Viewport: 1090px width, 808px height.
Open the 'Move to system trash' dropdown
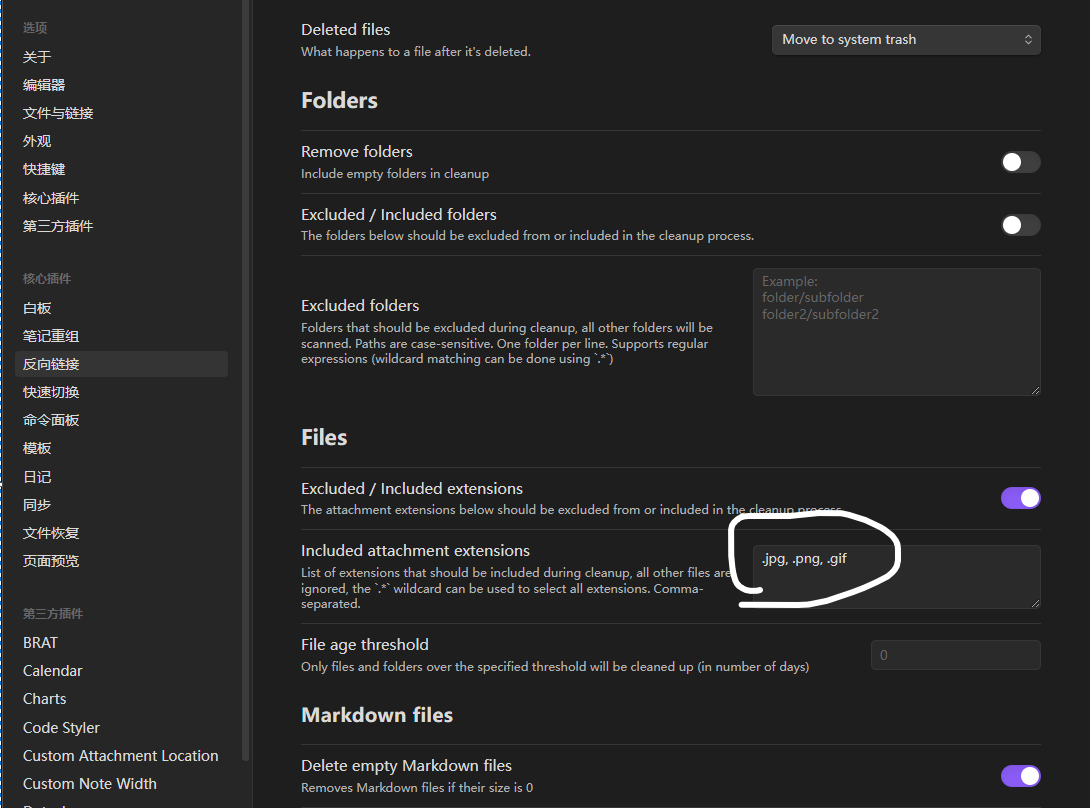click(905, 39)
